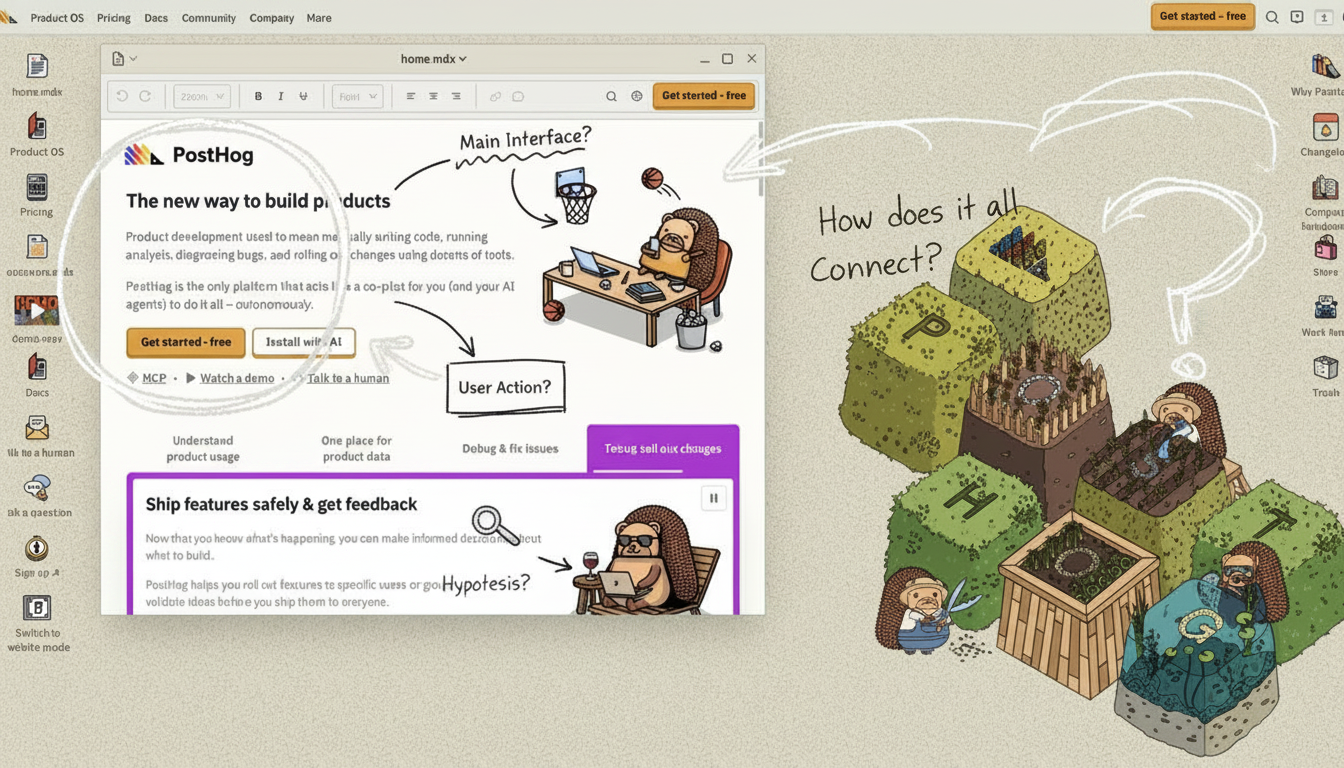
Task: Click the search icon in the top menu bar
Action: pyautogui.click(x=1272, y=17)
